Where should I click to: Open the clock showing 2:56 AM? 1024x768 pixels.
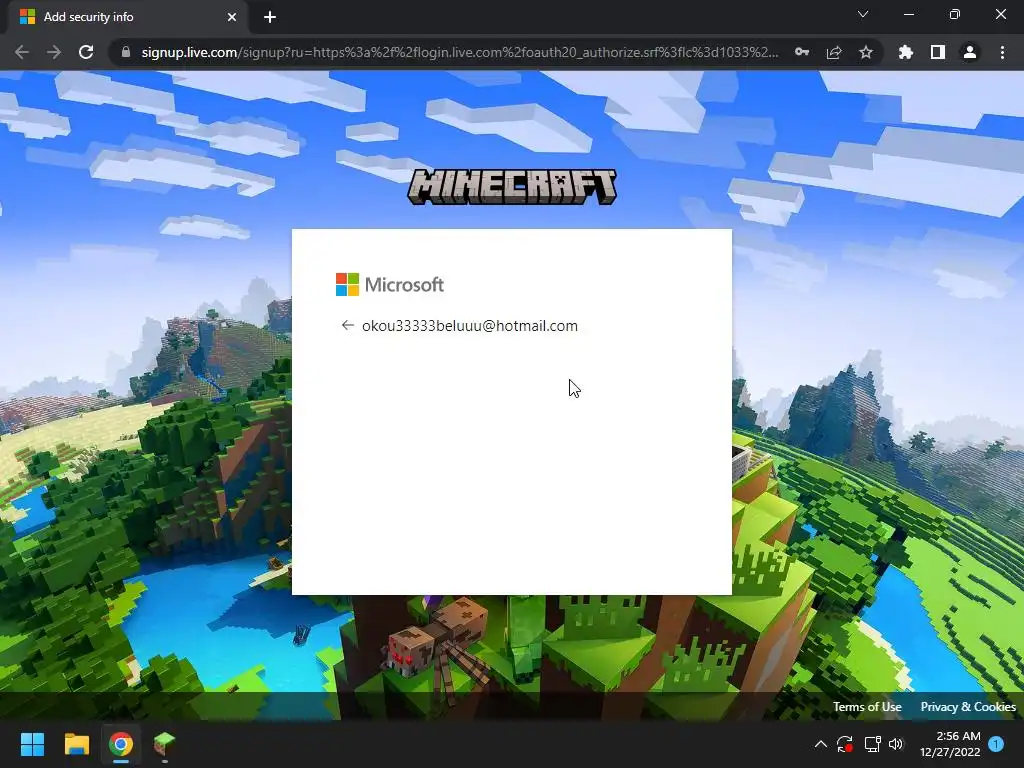pos(950,744)
